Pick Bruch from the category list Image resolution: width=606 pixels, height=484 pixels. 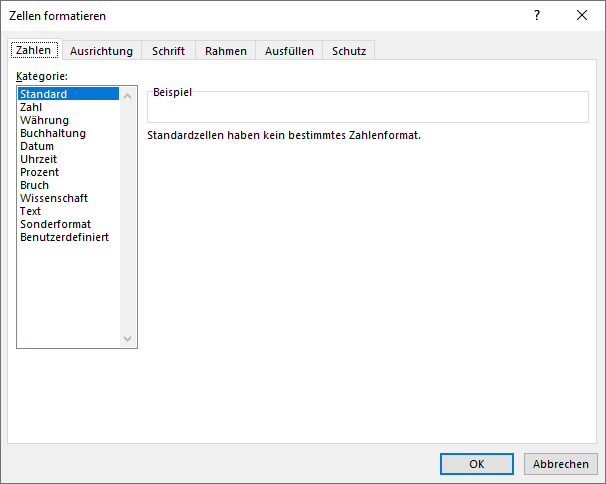68,185
